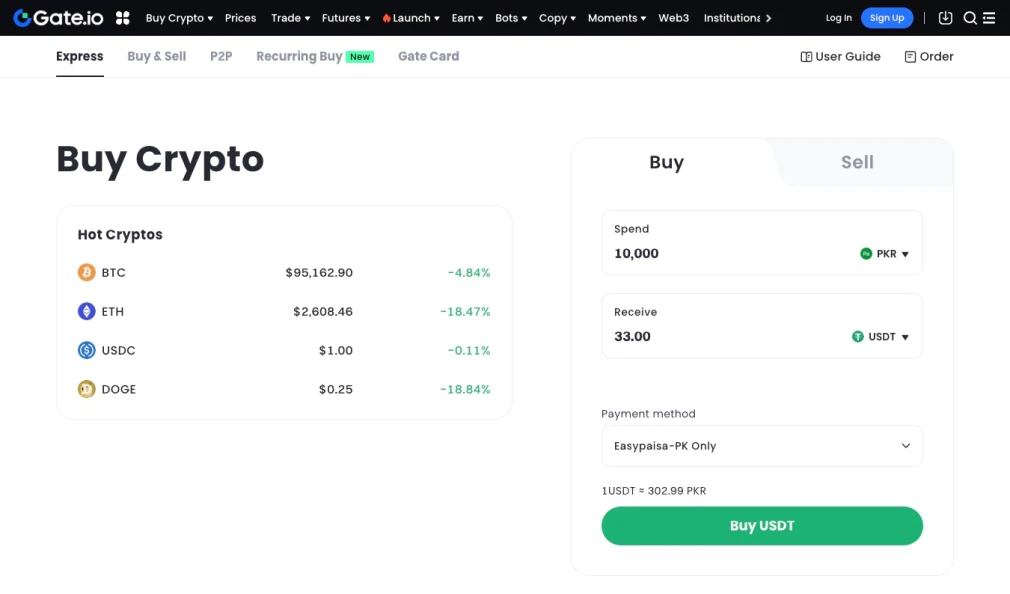The image size is (1010, 594).
Task: Open search using the magnifier icon
Action: 969,17
